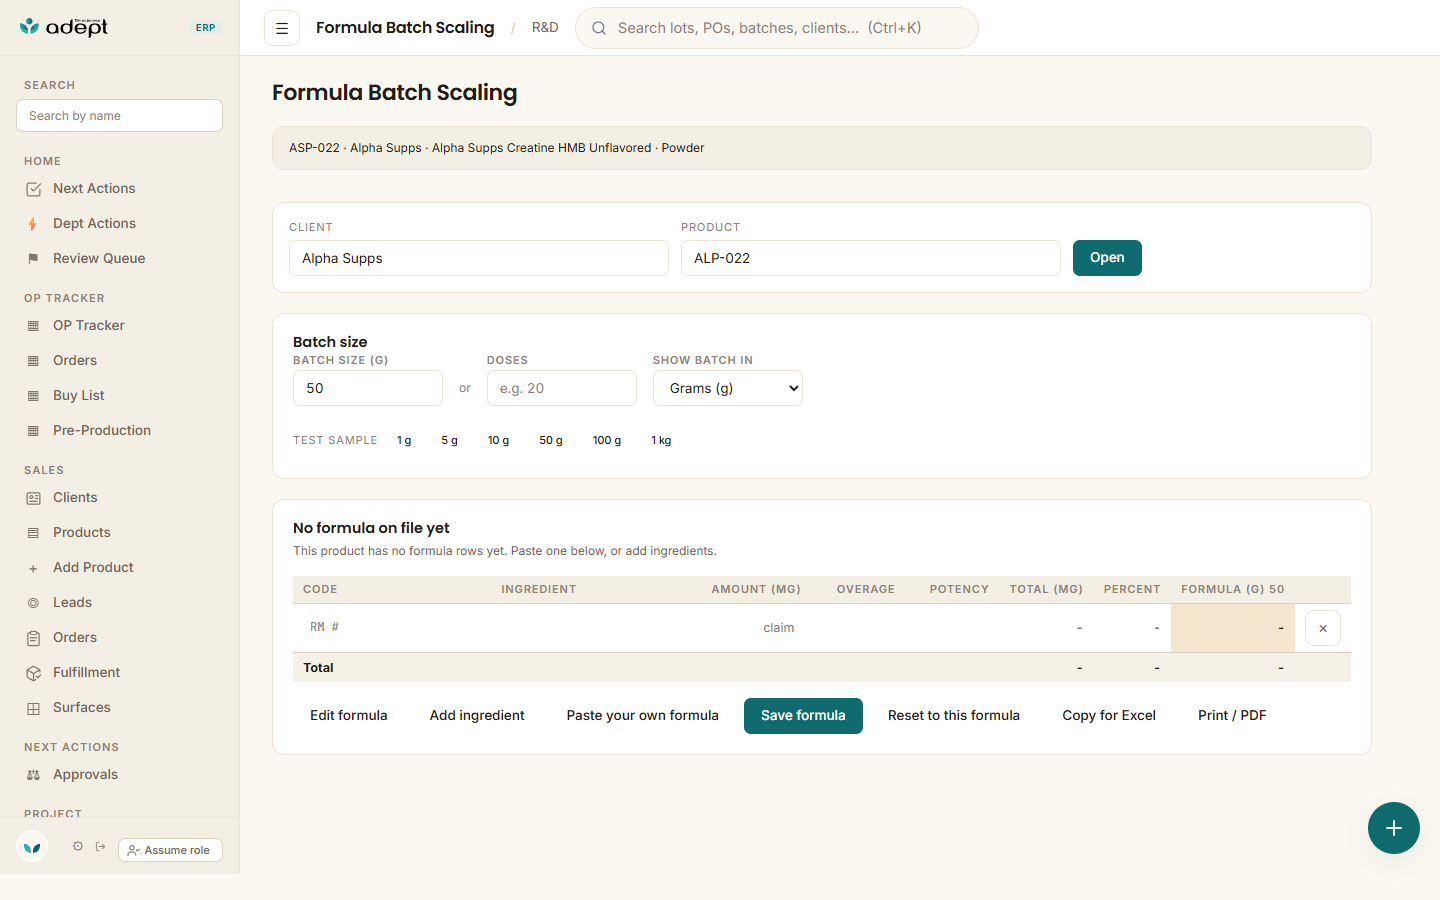Open Clients in the sidebar

75,497
